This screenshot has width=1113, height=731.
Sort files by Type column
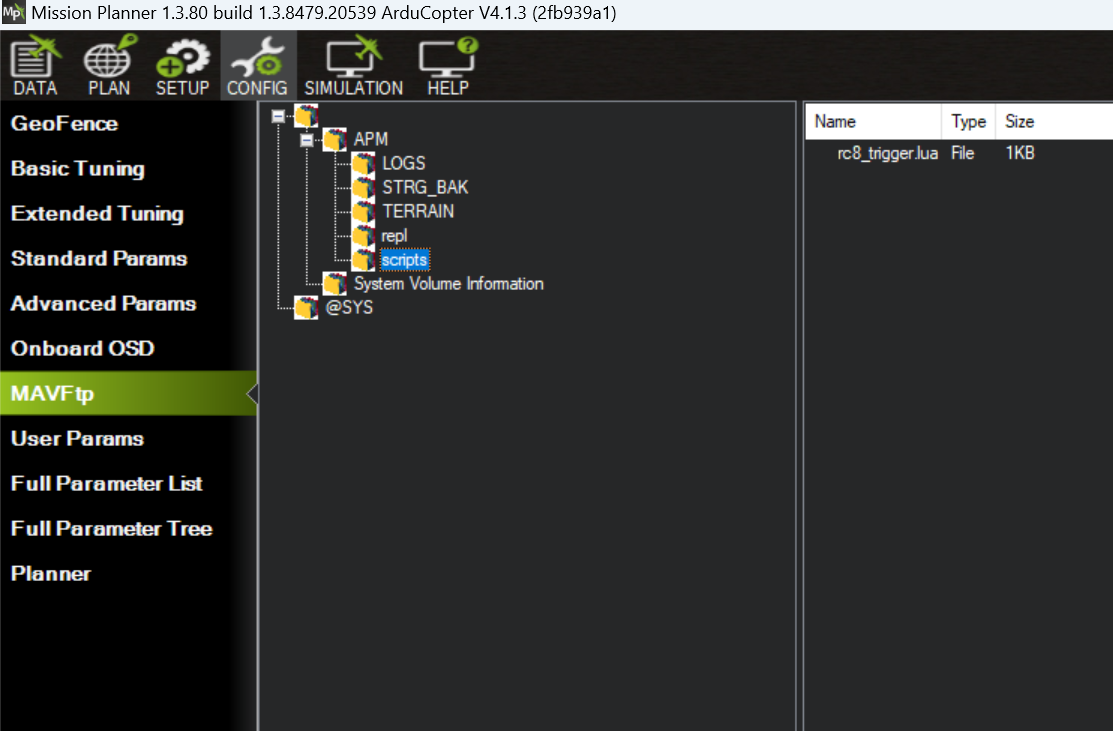tap(969, 121)
